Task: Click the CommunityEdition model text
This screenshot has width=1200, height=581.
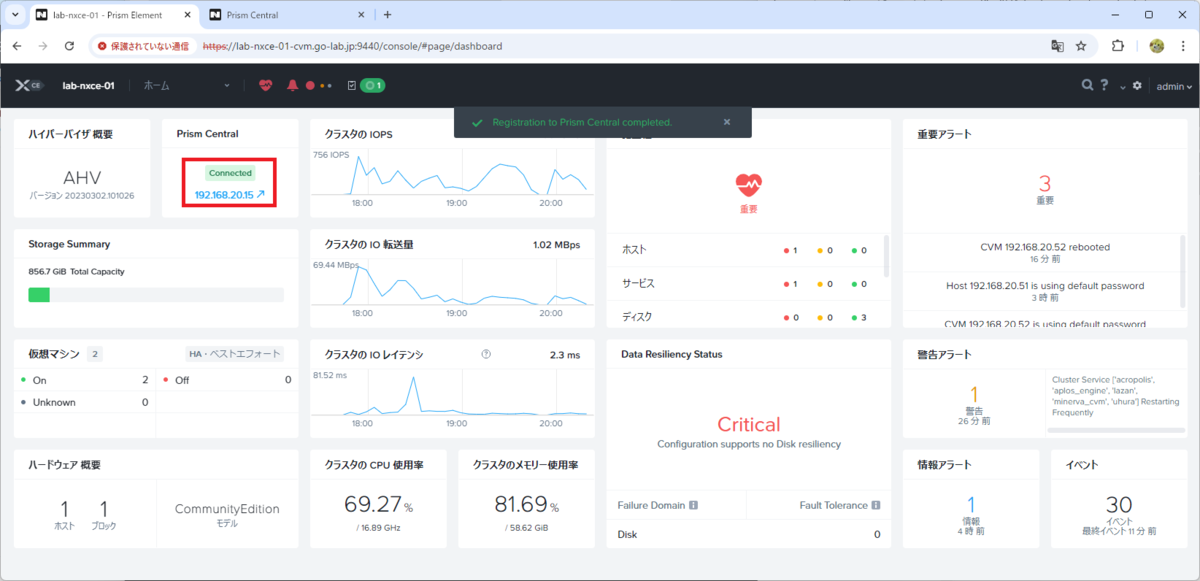Action: click(x=227, y=509)
